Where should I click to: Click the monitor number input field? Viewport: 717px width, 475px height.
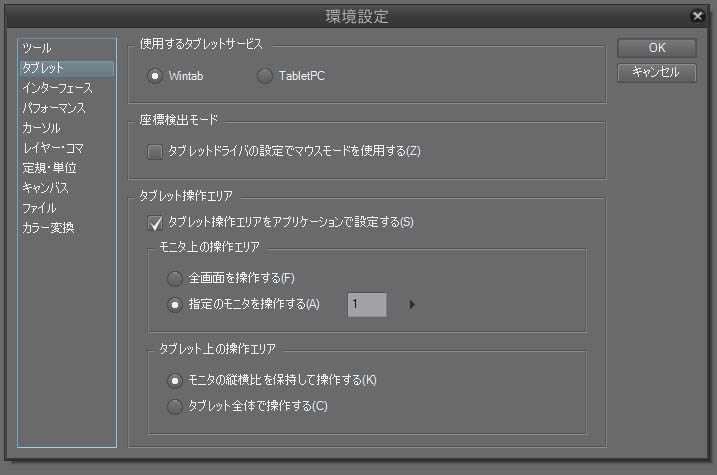tap(367, 304)
